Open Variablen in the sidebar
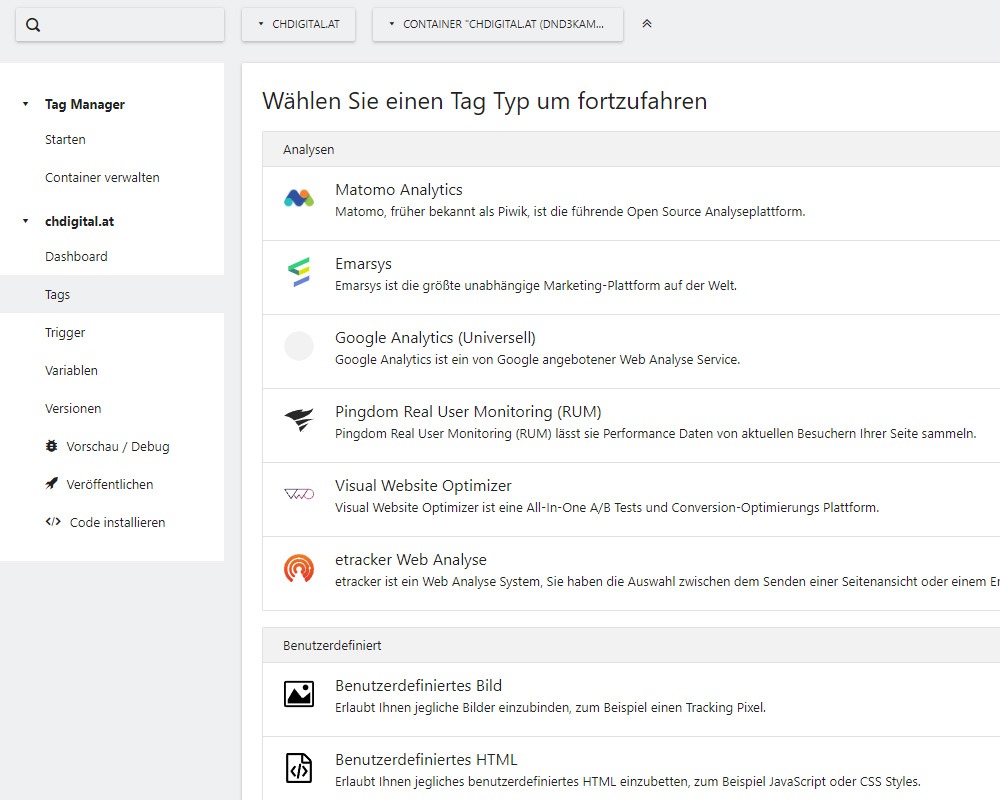Image resolution: width=1000 pixels, height=800 pixels. coord(71,371)
